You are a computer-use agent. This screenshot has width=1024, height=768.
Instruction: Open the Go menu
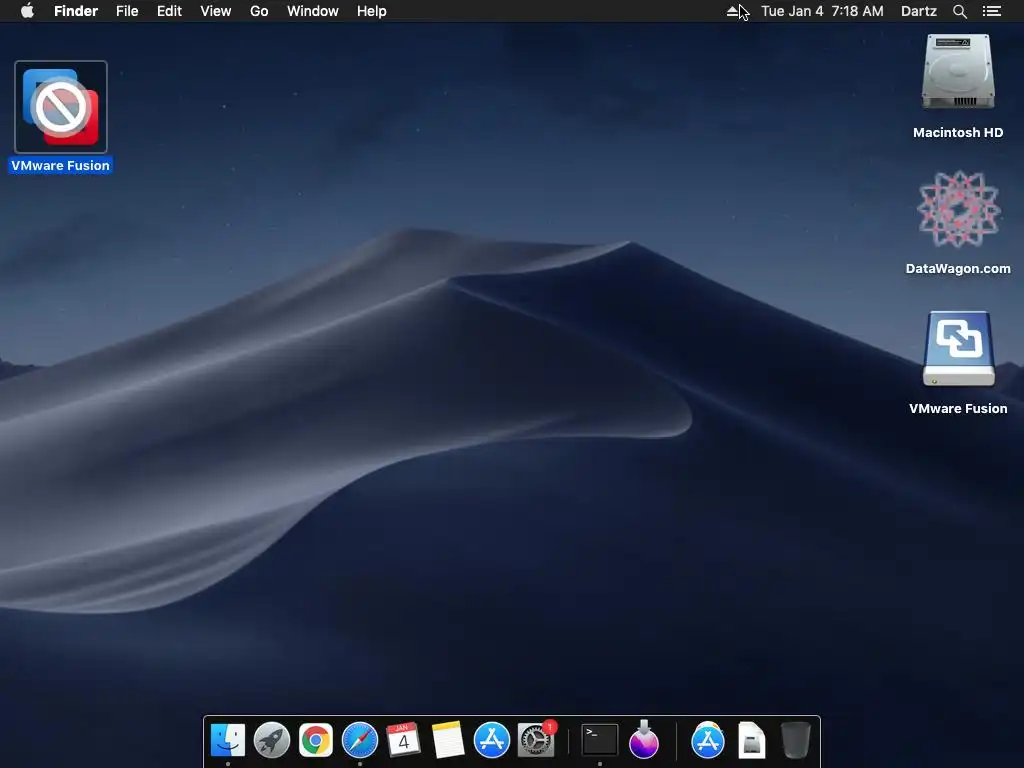tap(259, 11)
